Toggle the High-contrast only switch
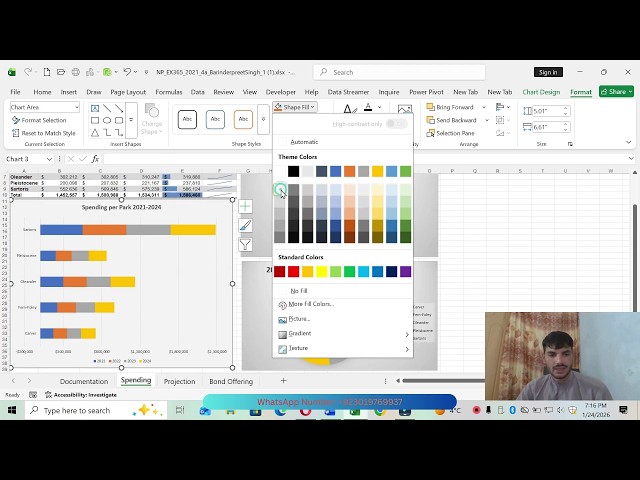Viewport: 640px width, 480px height. [396, 124]
